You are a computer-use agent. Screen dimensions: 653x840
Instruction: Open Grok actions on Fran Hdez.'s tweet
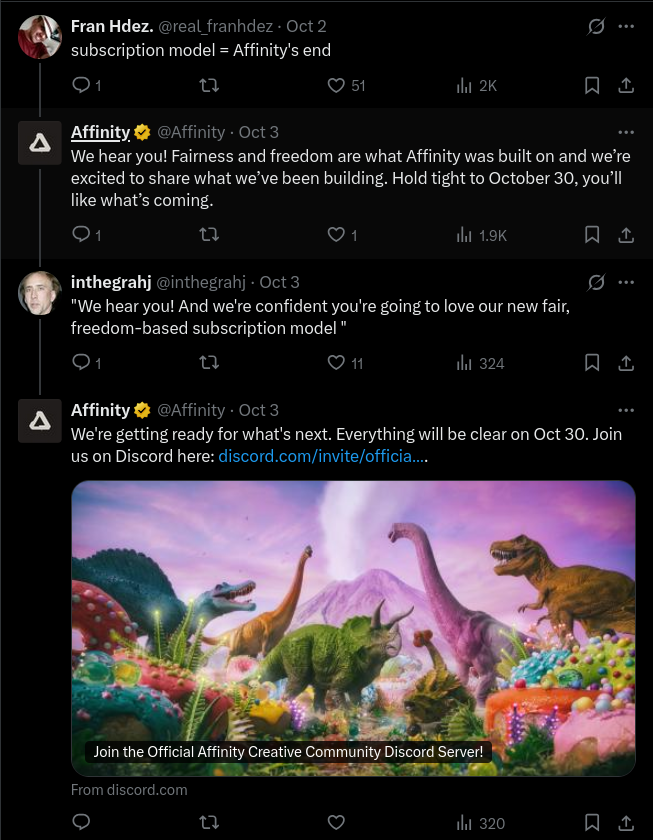(596, 27)
